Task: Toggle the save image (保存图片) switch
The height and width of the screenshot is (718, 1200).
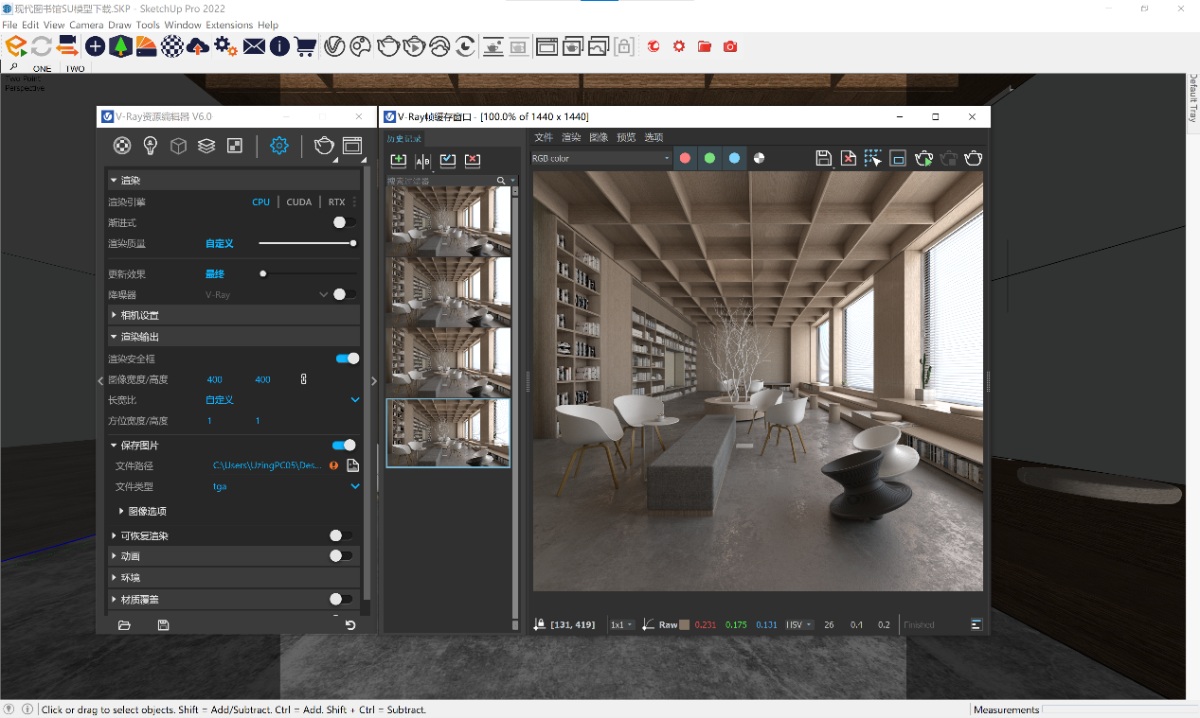Action: point(344,445)
